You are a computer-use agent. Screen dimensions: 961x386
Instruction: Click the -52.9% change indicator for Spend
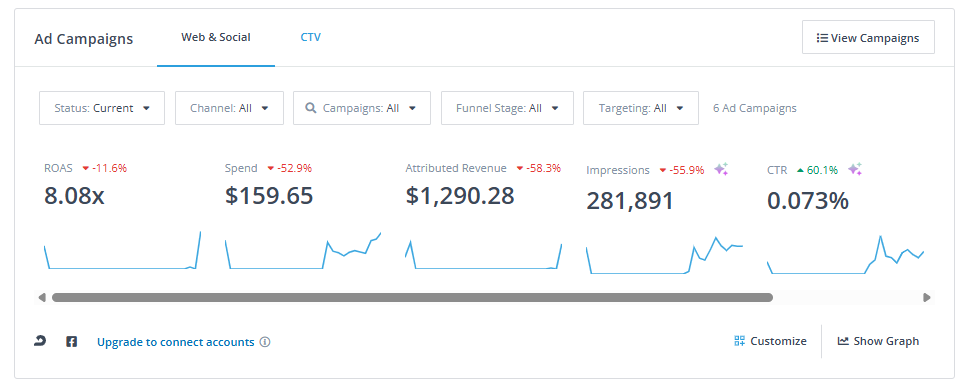(289, 168)
